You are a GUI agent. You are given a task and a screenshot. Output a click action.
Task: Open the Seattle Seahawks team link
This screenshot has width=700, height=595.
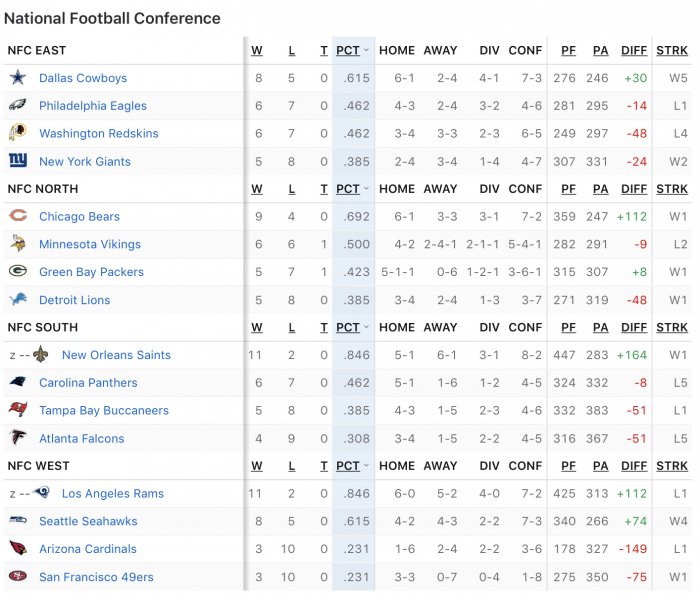pos(88,521)
